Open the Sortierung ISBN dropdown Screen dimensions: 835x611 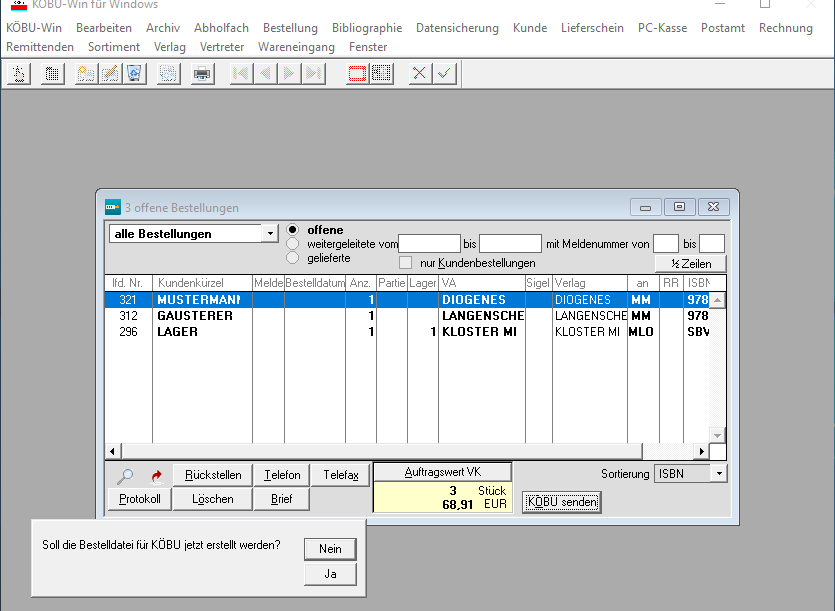(x=719, y=474)
